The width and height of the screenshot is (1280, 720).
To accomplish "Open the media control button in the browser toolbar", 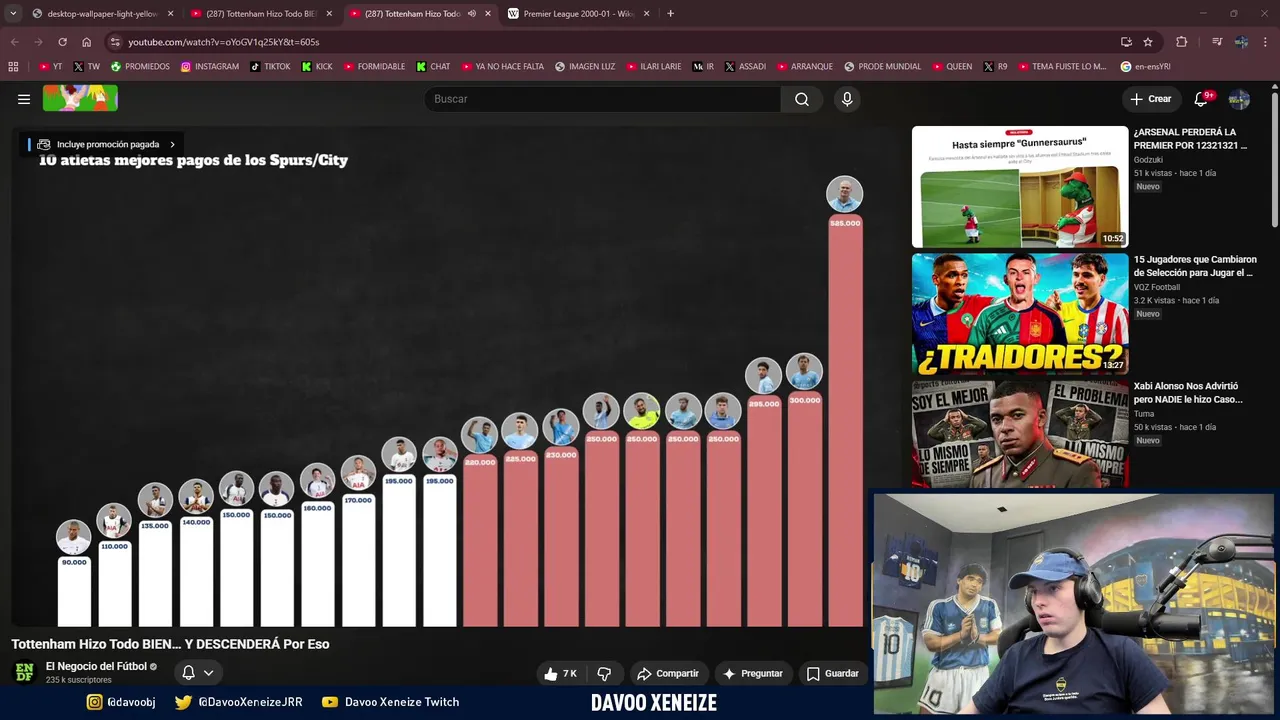I will click(1217, 42).
